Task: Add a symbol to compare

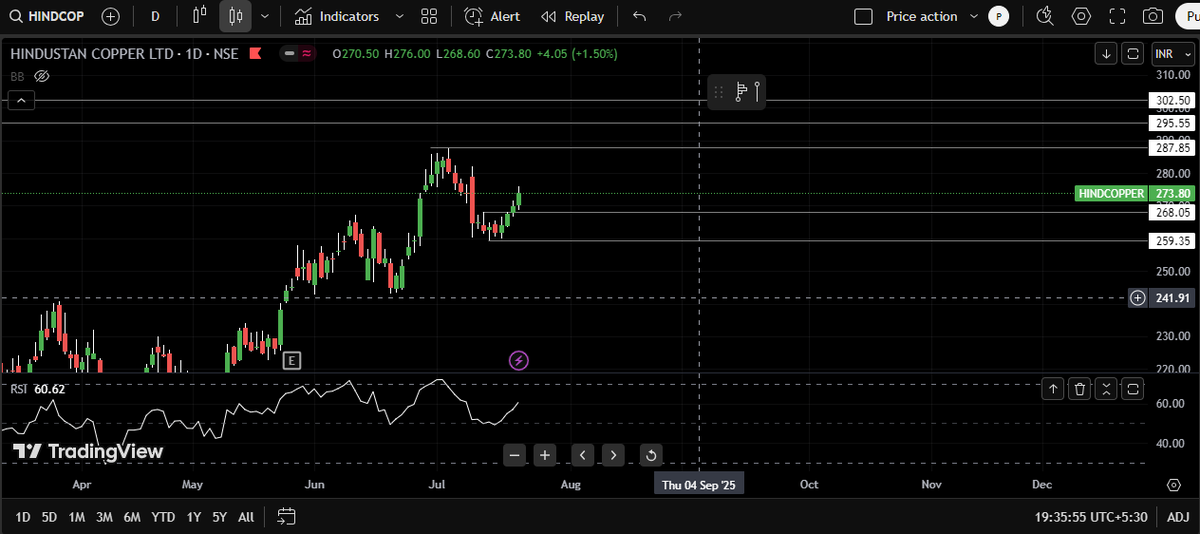Action: point(111,16)
